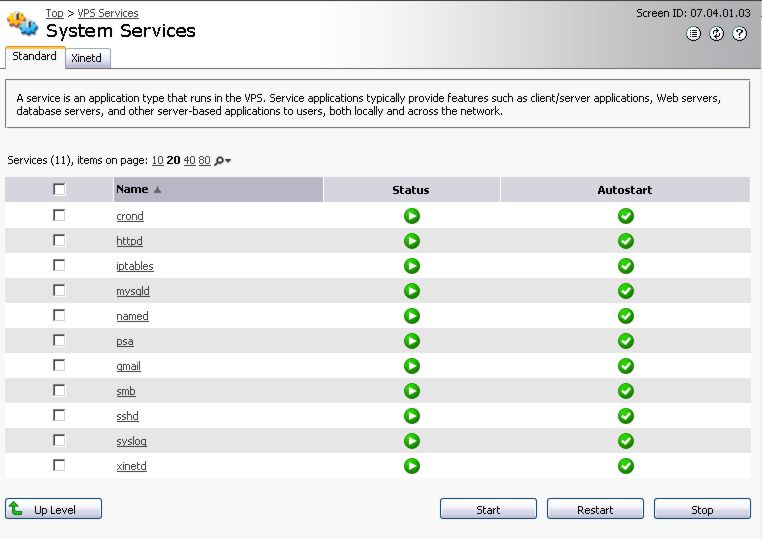The width and height of the screenshot is (762, 539).
Task: Click the smb running status icon
Action: [x=412, y=391]
